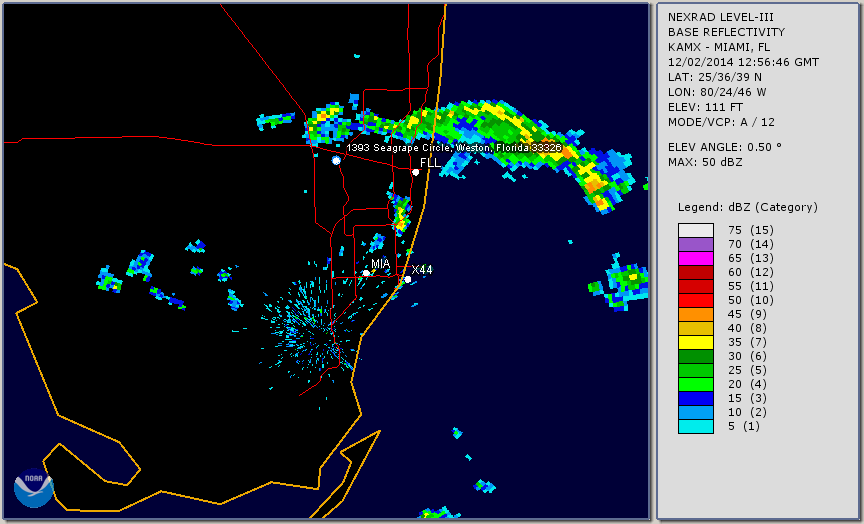Select the 5 dBZ cyan legend swatch
The image size is (864, 524).
pos(695,426)
